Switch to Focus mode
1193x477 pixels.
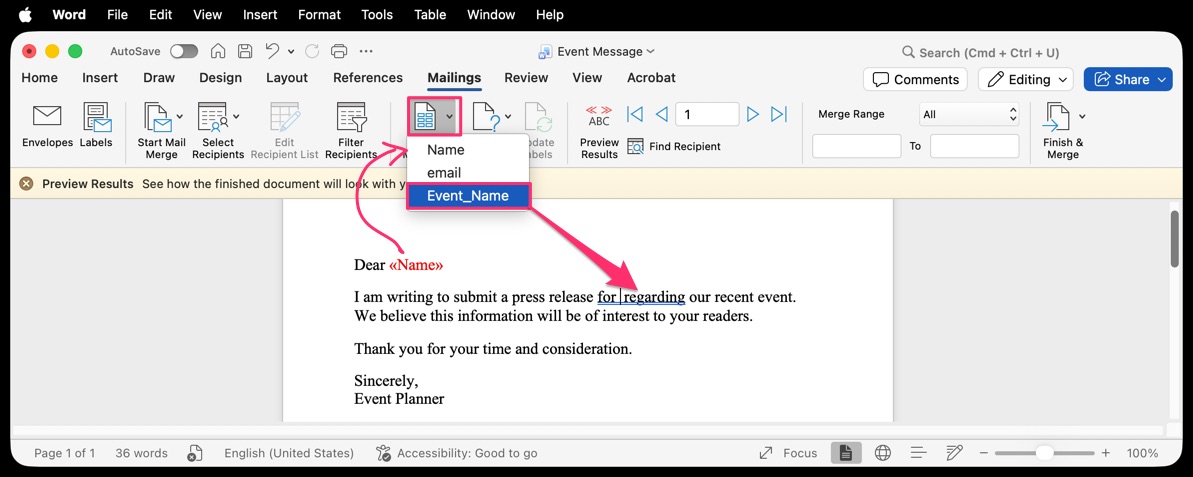[787, 453]
